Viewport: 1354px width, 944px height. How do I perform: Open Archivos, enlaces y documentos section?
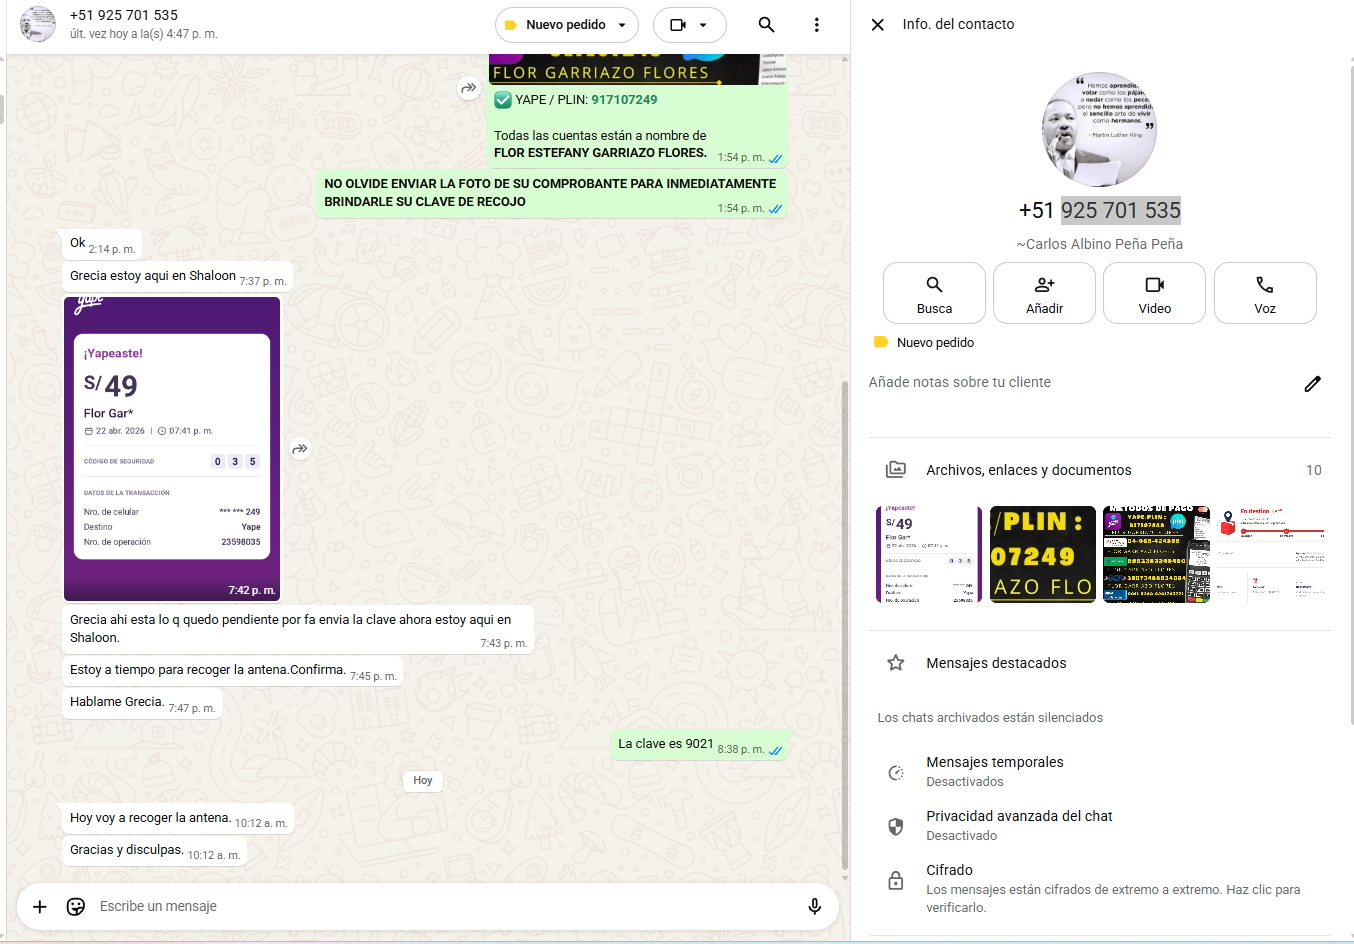click(1028, 470)
